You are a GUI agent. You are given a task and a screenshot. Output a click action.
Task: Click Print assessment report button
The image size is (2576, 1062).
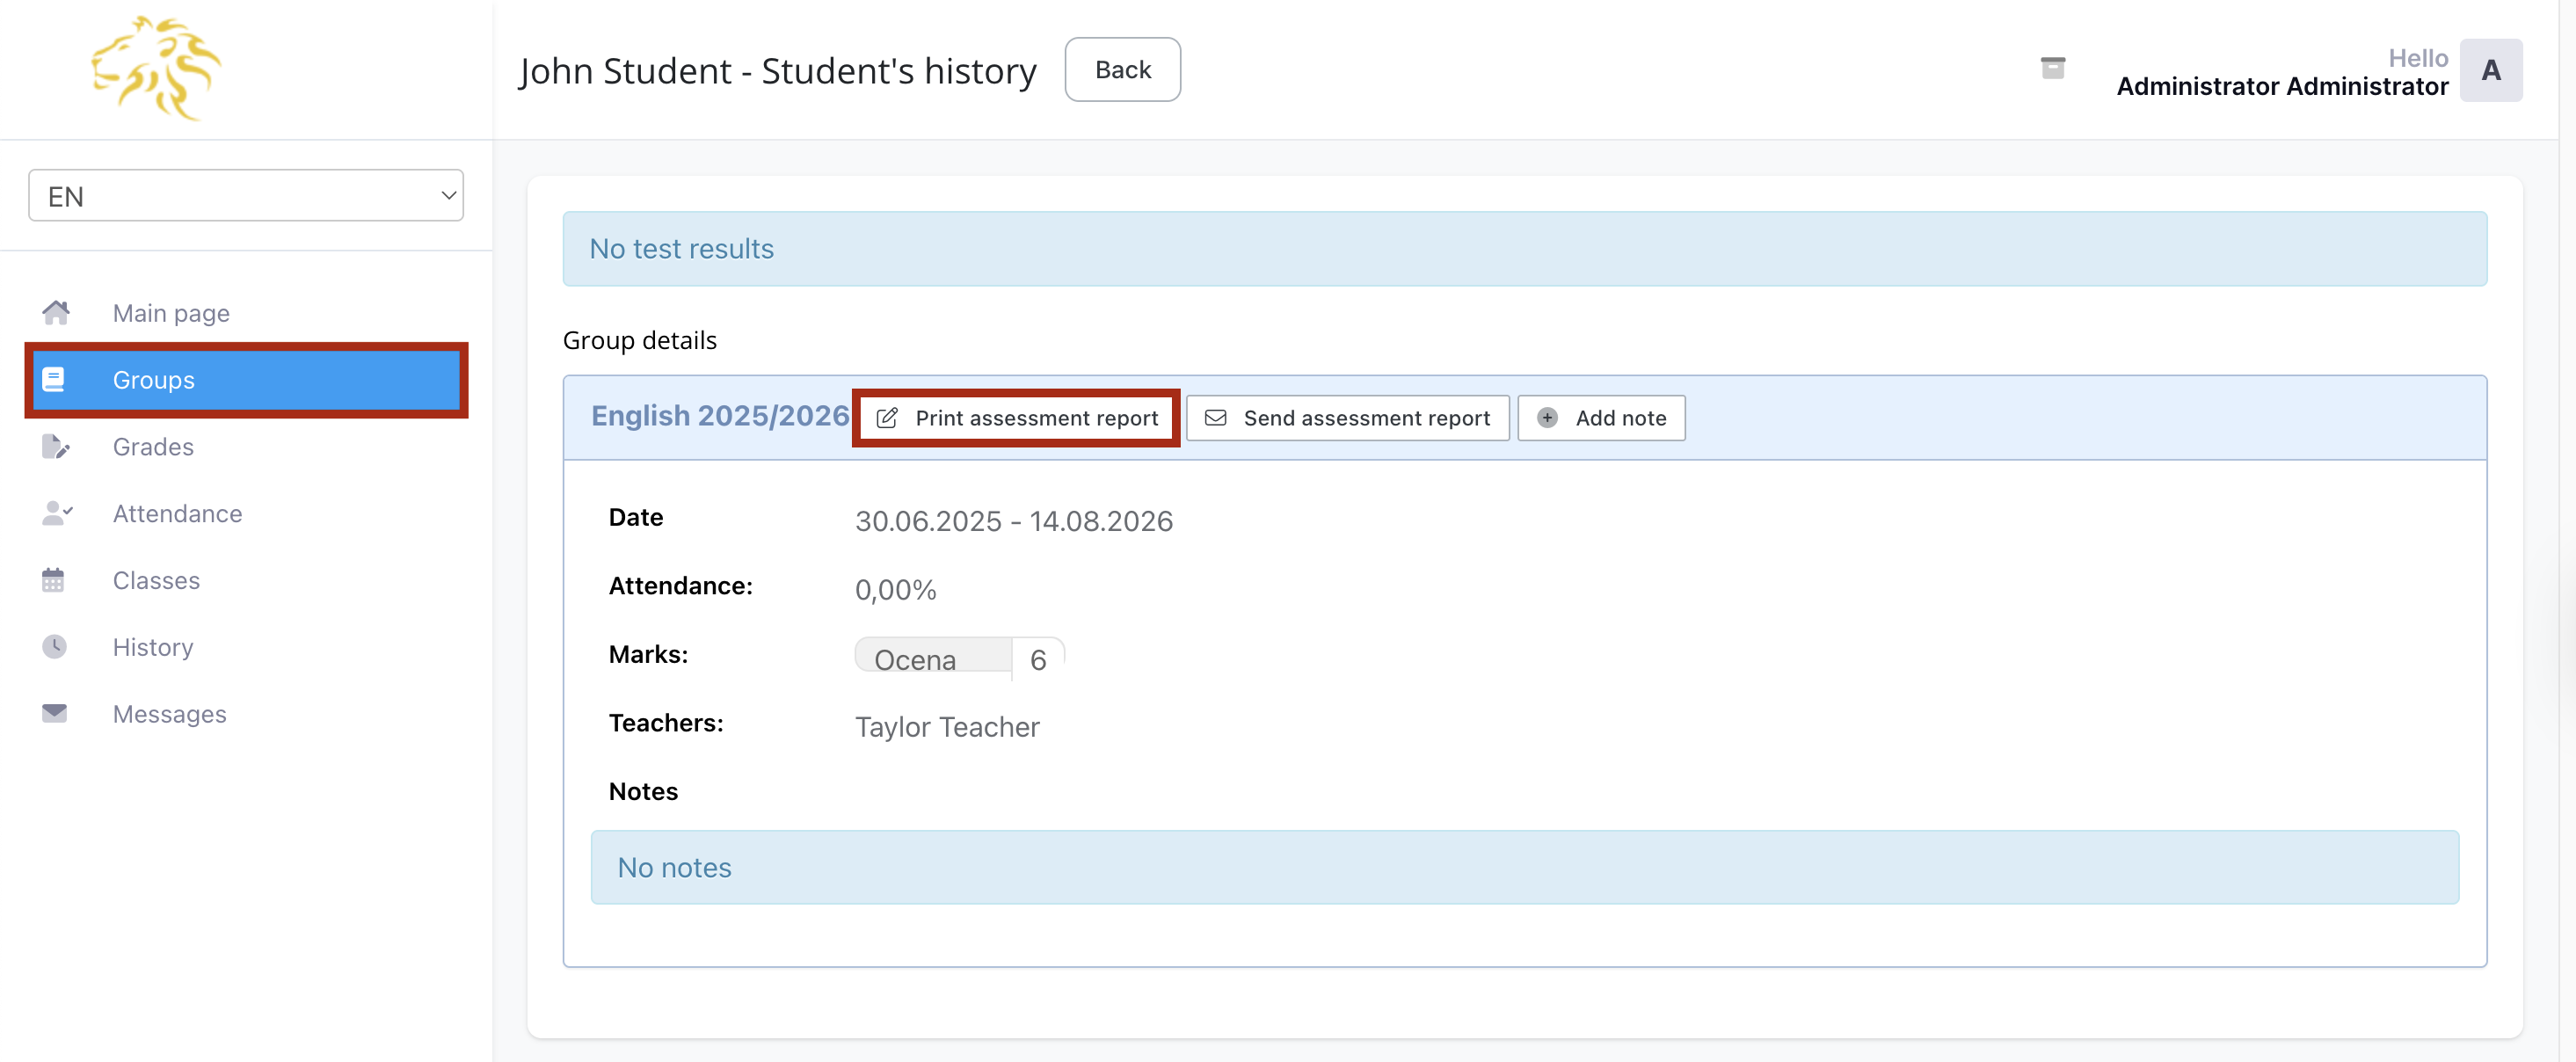[1016, 418]
